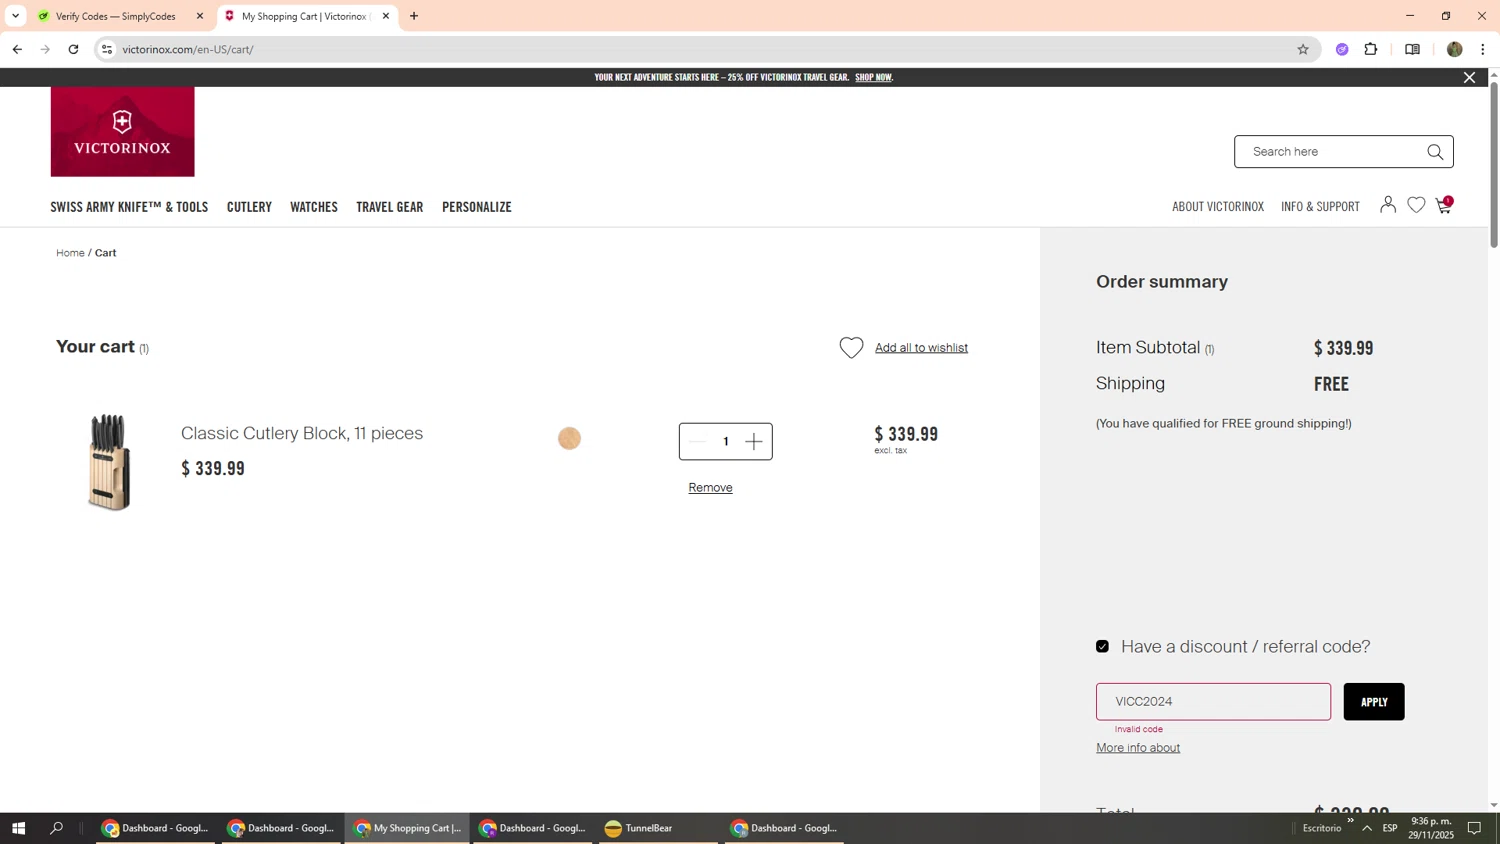Click More info about link

(1138, 748)
